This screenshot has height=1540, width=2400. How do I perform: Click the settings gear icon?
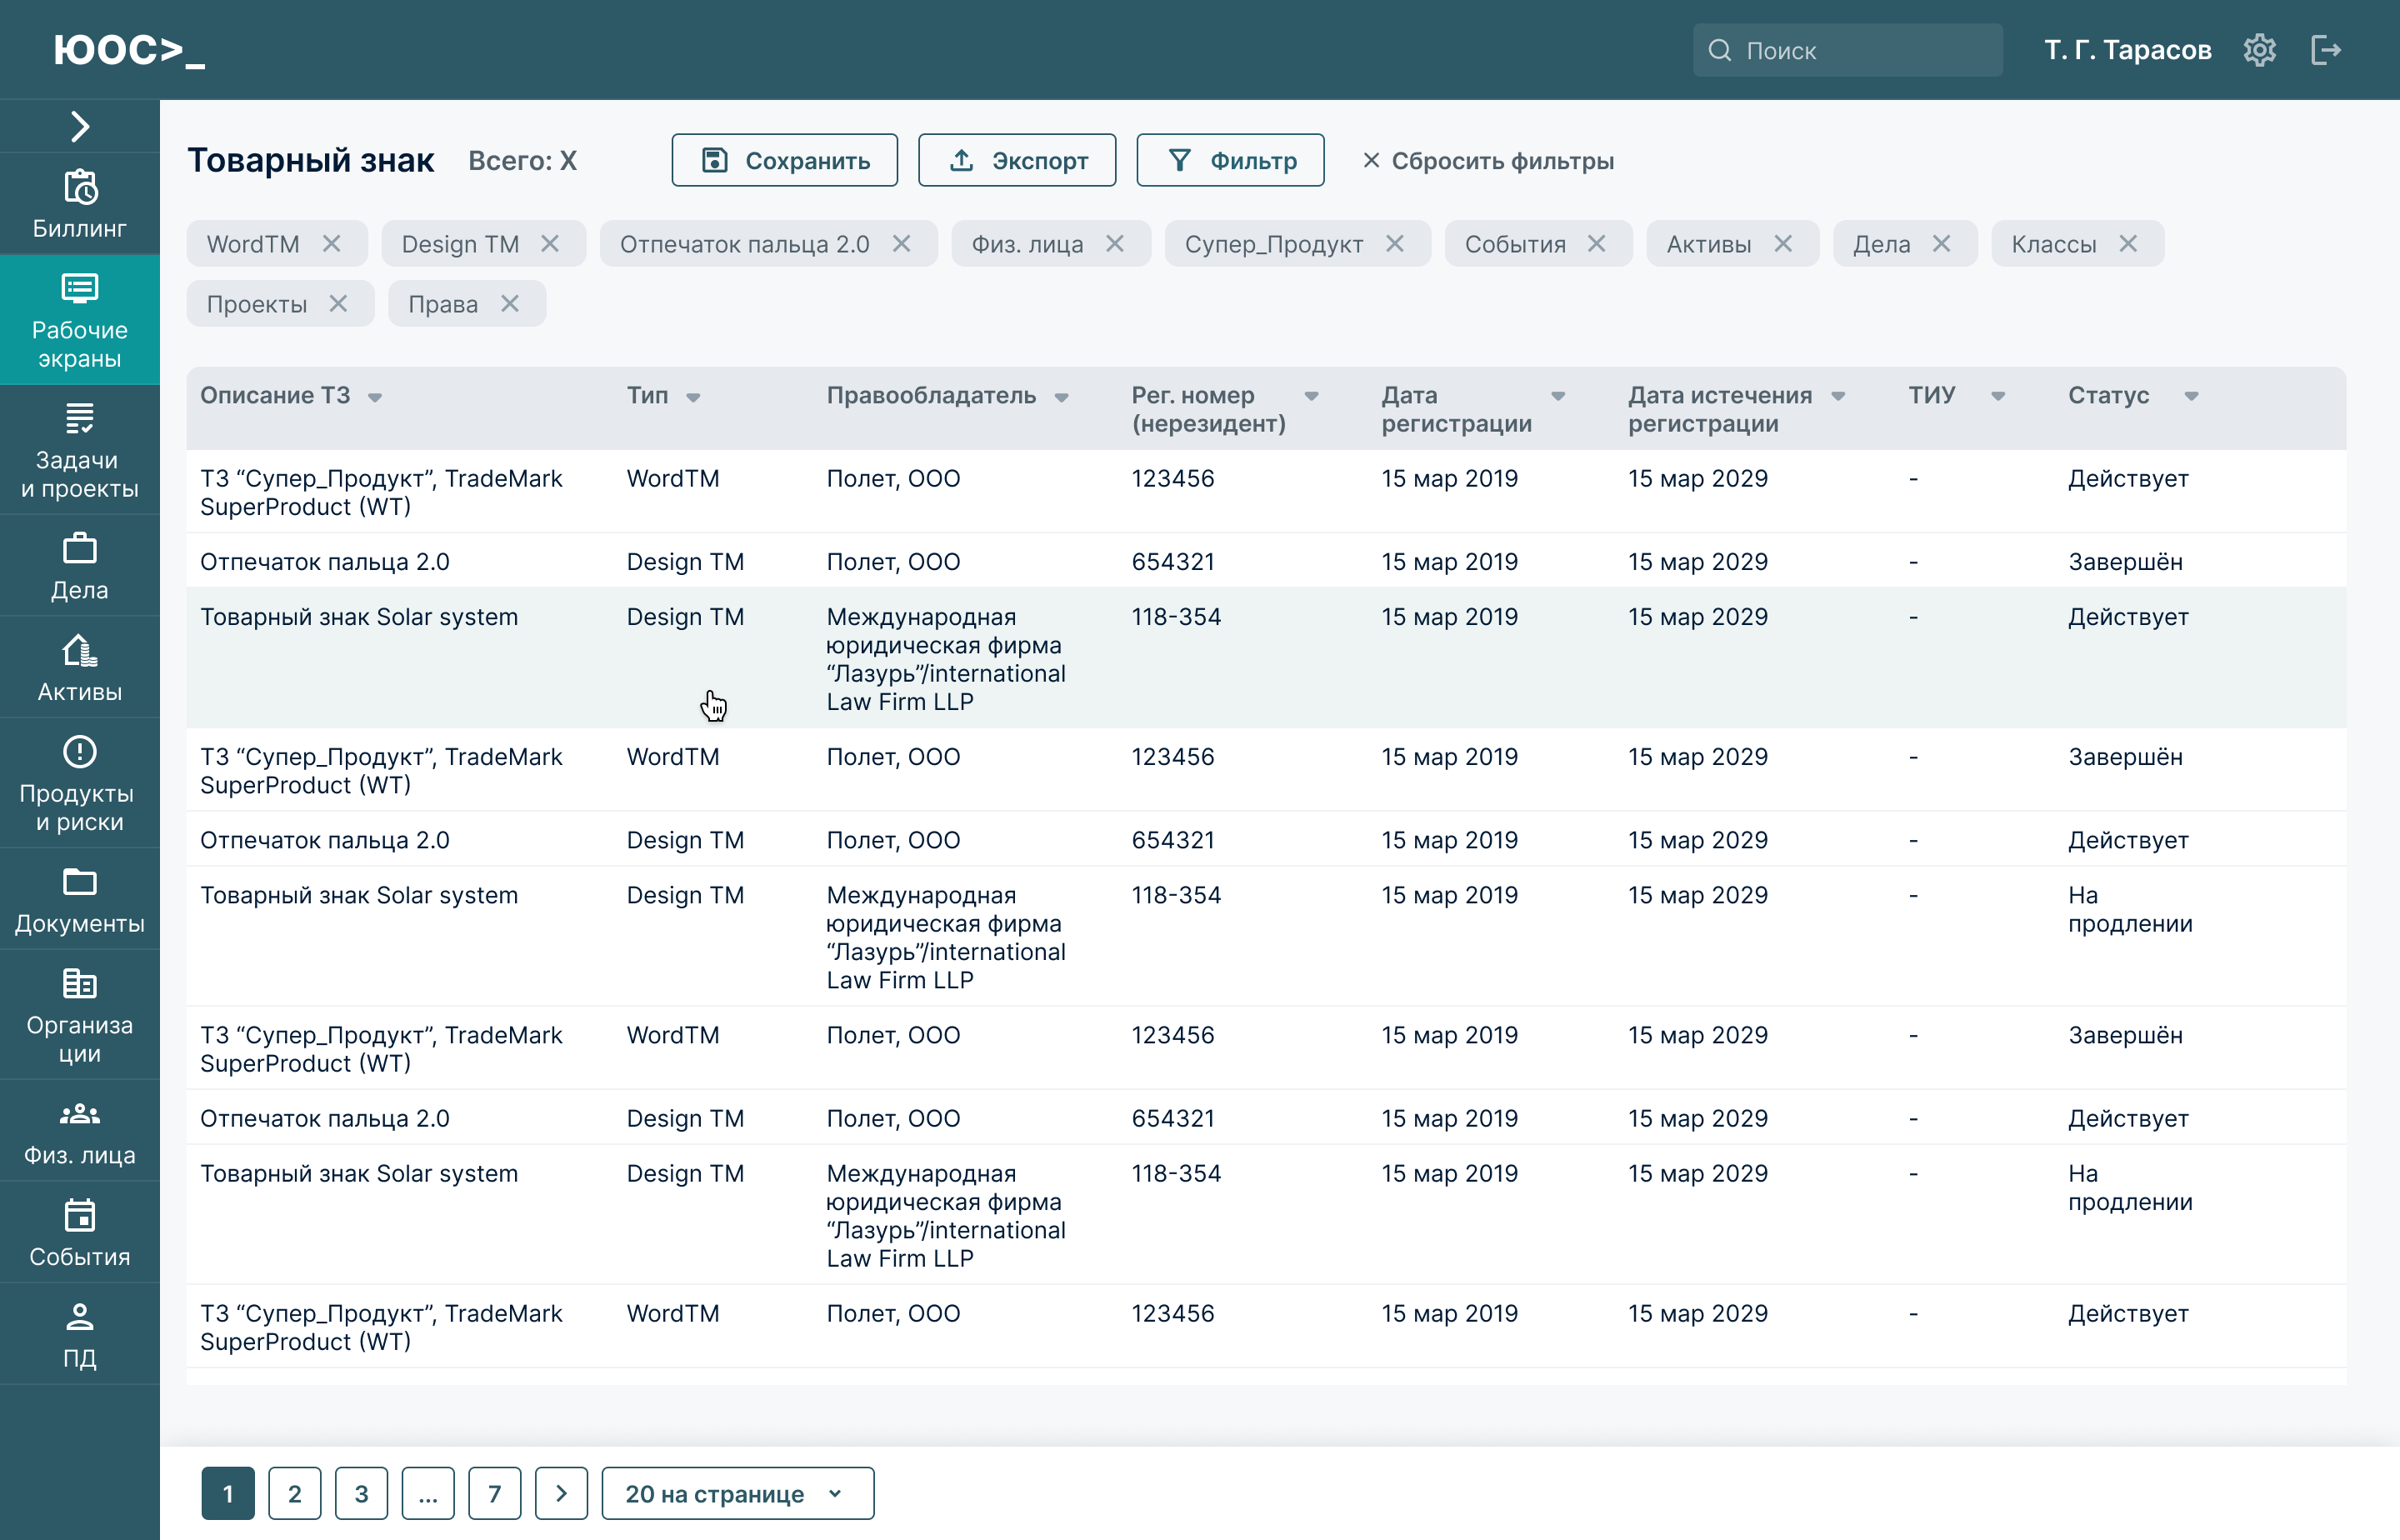(x=2259, y=50)
